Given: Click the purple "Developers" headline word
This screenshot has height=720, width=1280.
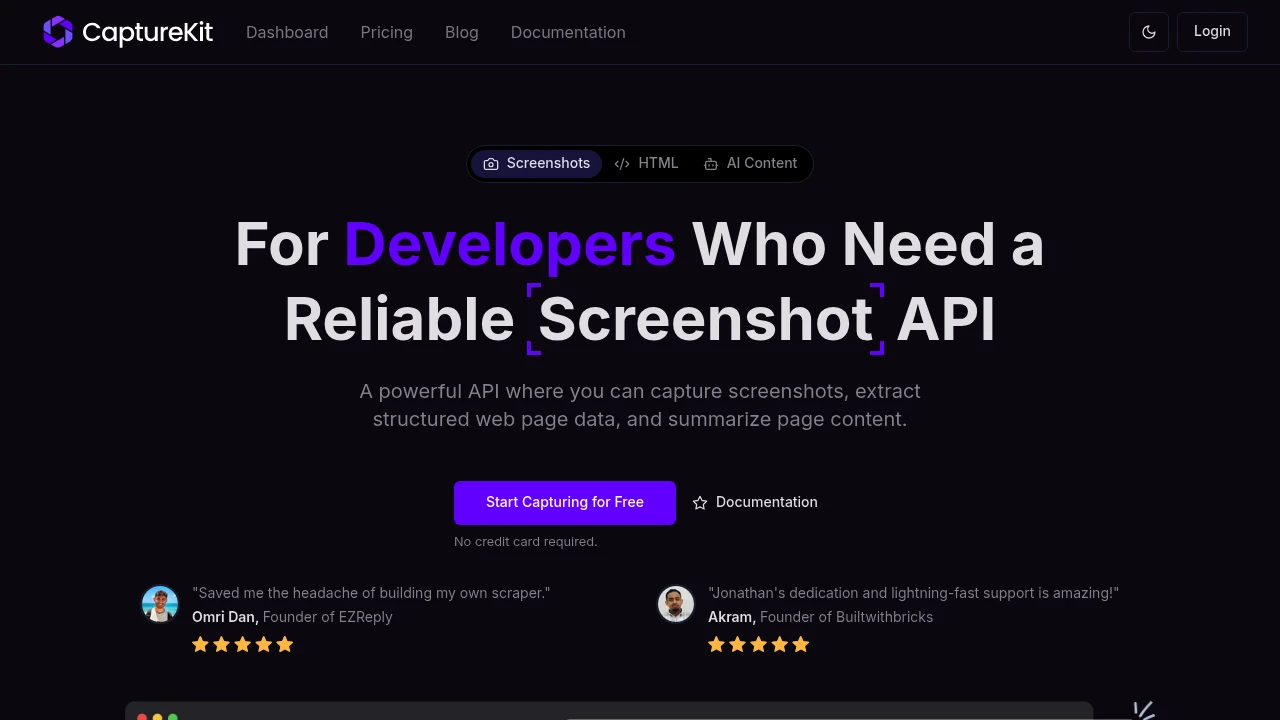Looking at the screenshot, I should [510, 244].
